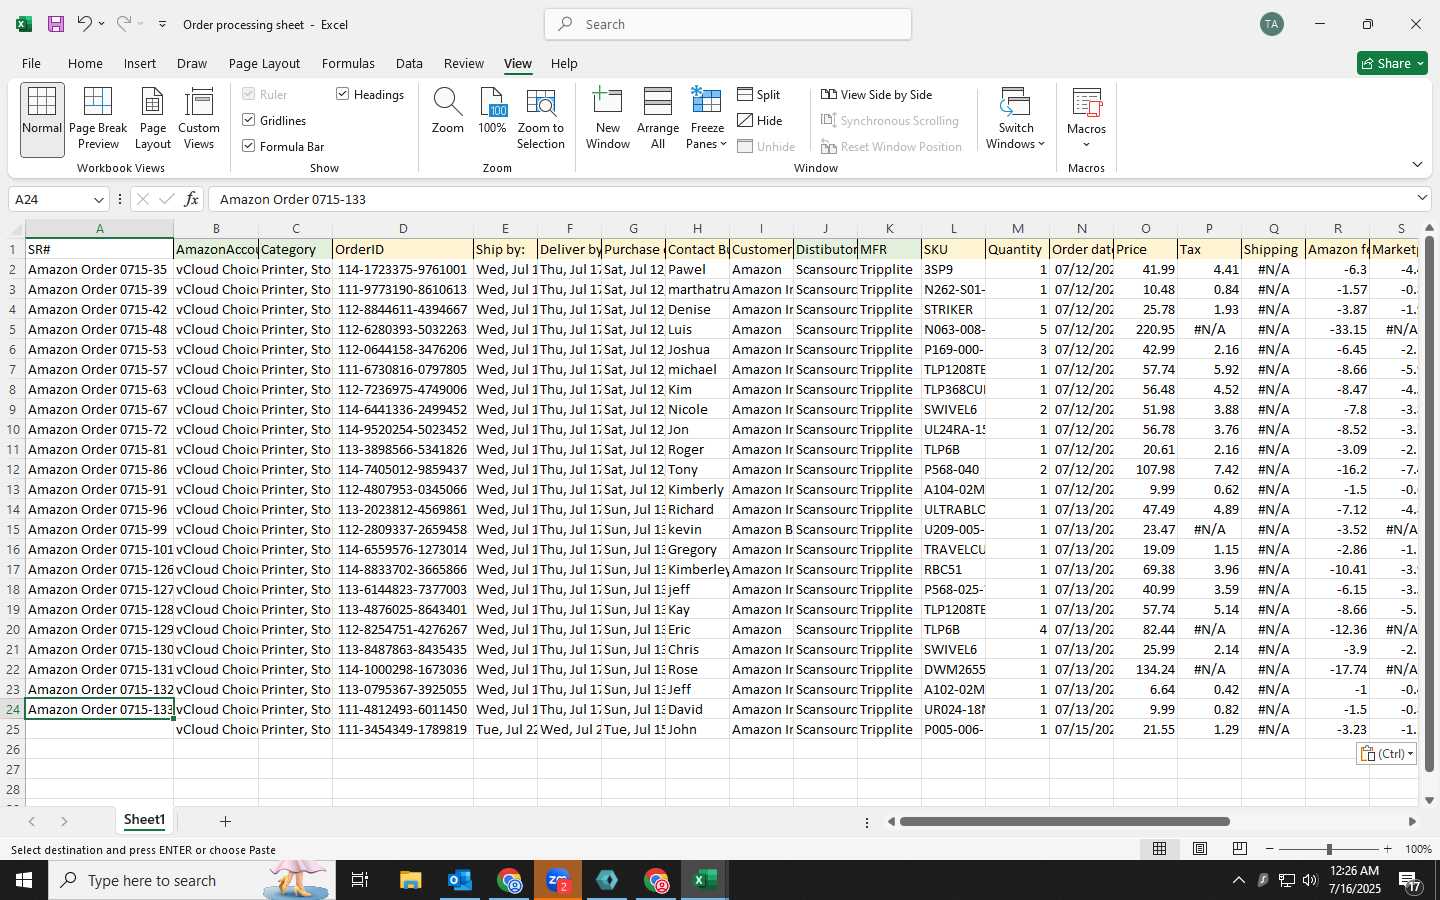Add a new sheet with plus icon
The image size is (1440, 900).
tap(225, 821)
